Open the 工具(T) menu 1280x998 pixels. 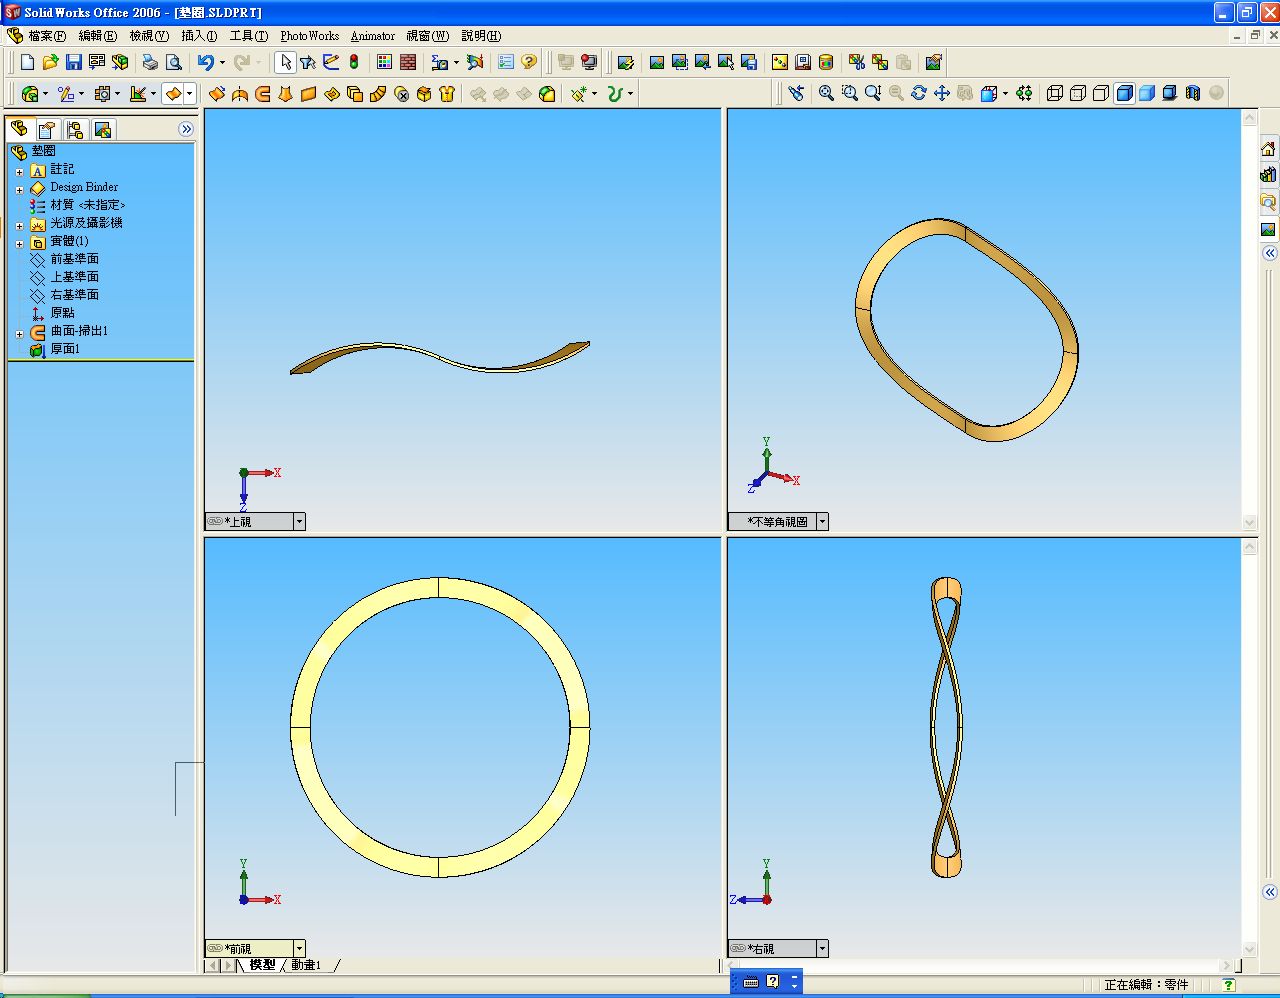coord(249,36)
